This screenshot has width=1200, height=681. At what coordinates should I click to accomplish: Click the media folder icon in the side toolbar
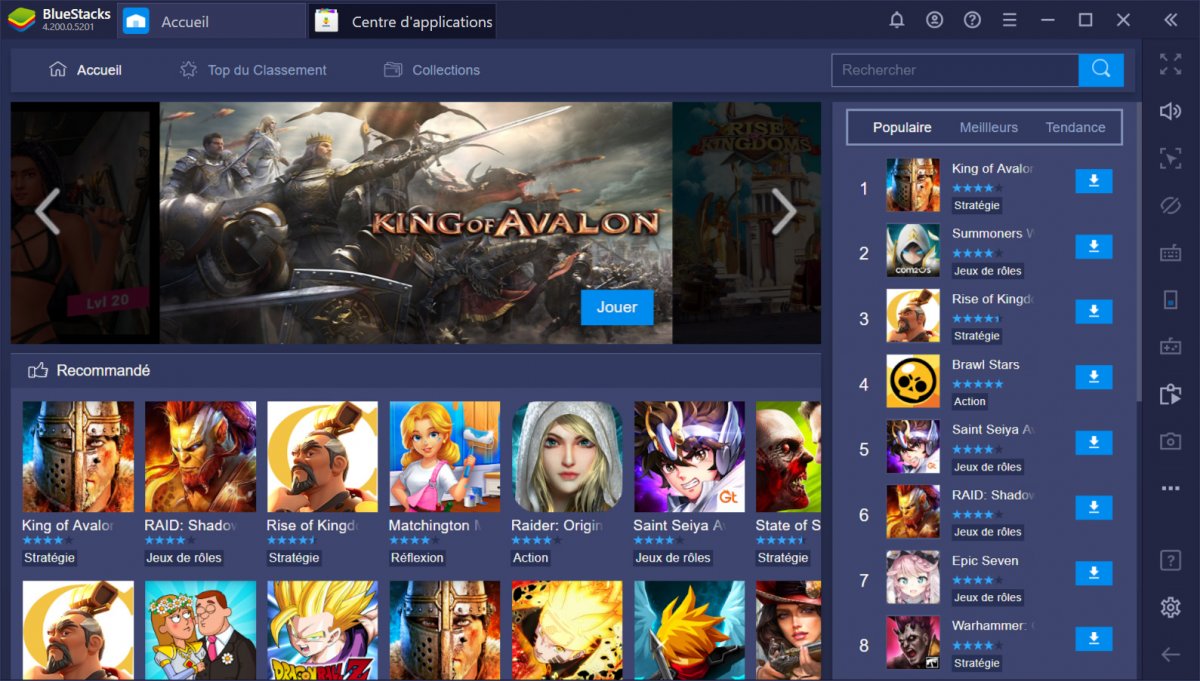tap(1170, 394)
